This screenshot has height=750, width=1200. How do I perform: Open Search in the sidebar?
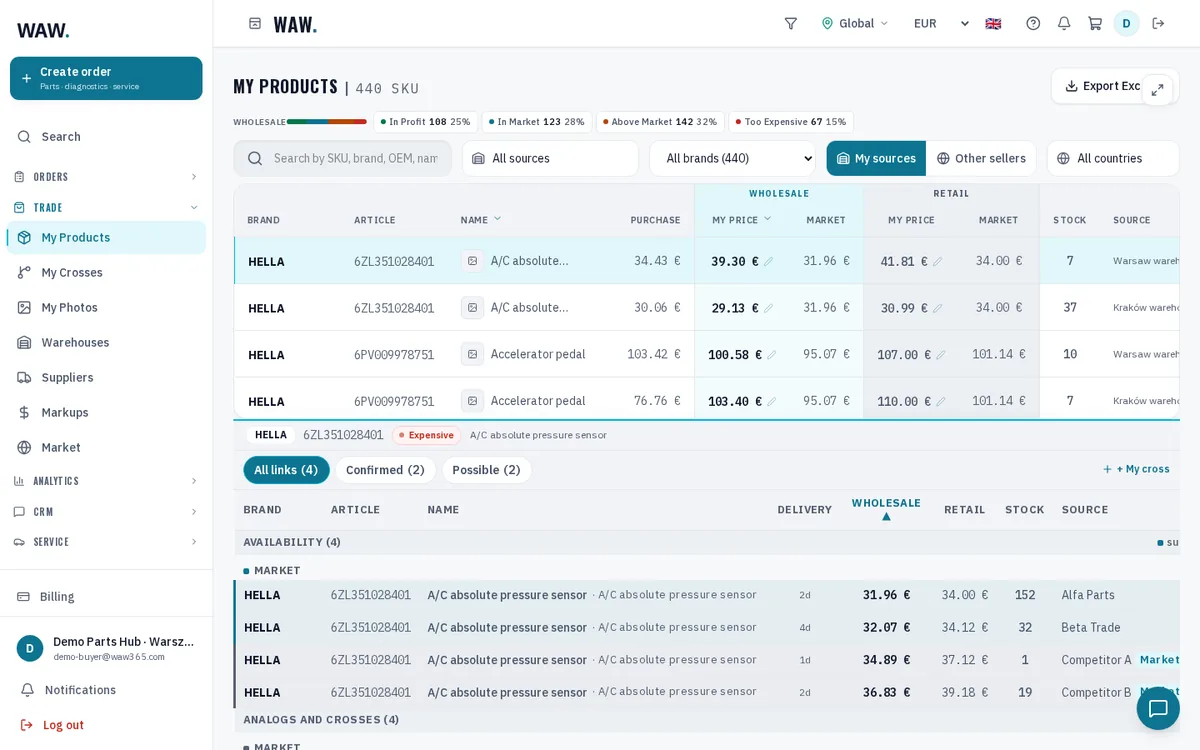tap(106, 136)
